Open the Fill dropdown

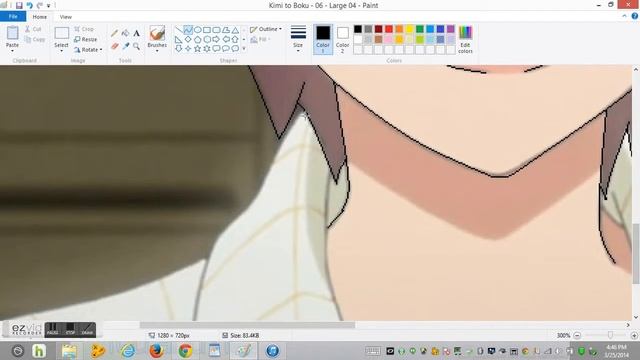pos(260,39)
